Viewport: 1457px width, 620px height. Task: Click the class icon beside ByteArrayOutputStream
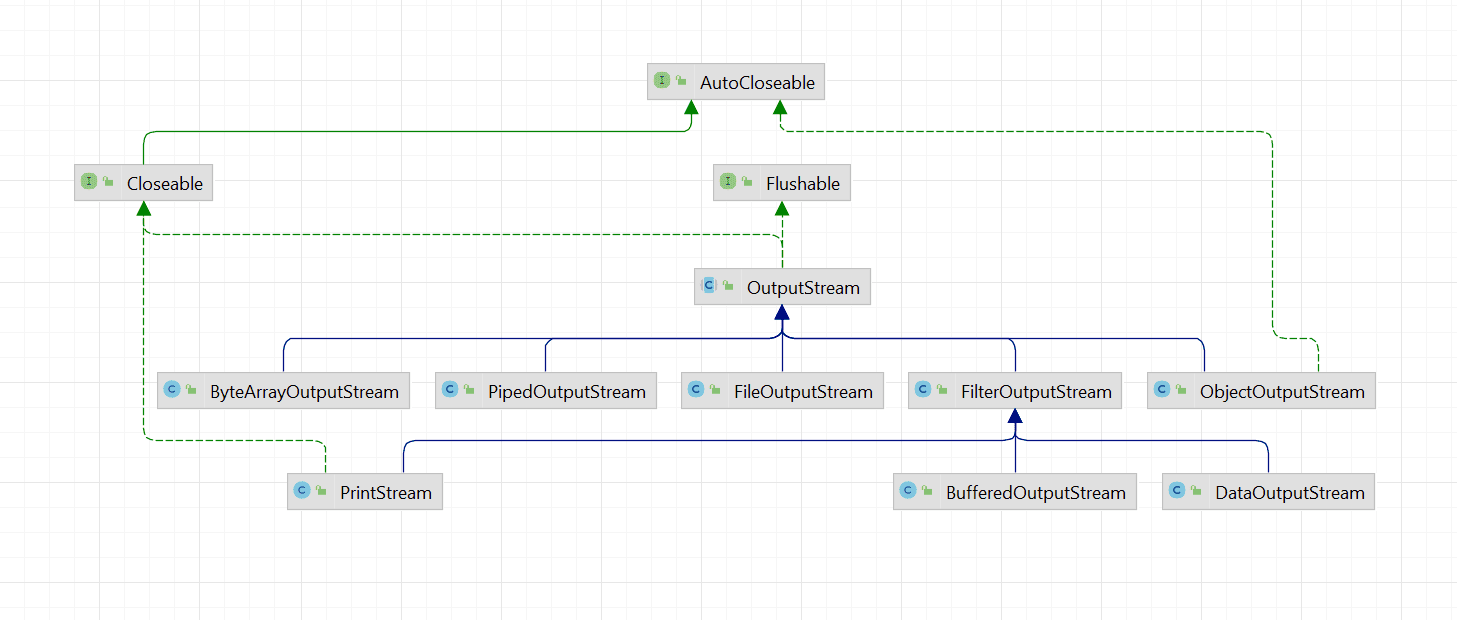pyautogui.click(x=171, y=390)
